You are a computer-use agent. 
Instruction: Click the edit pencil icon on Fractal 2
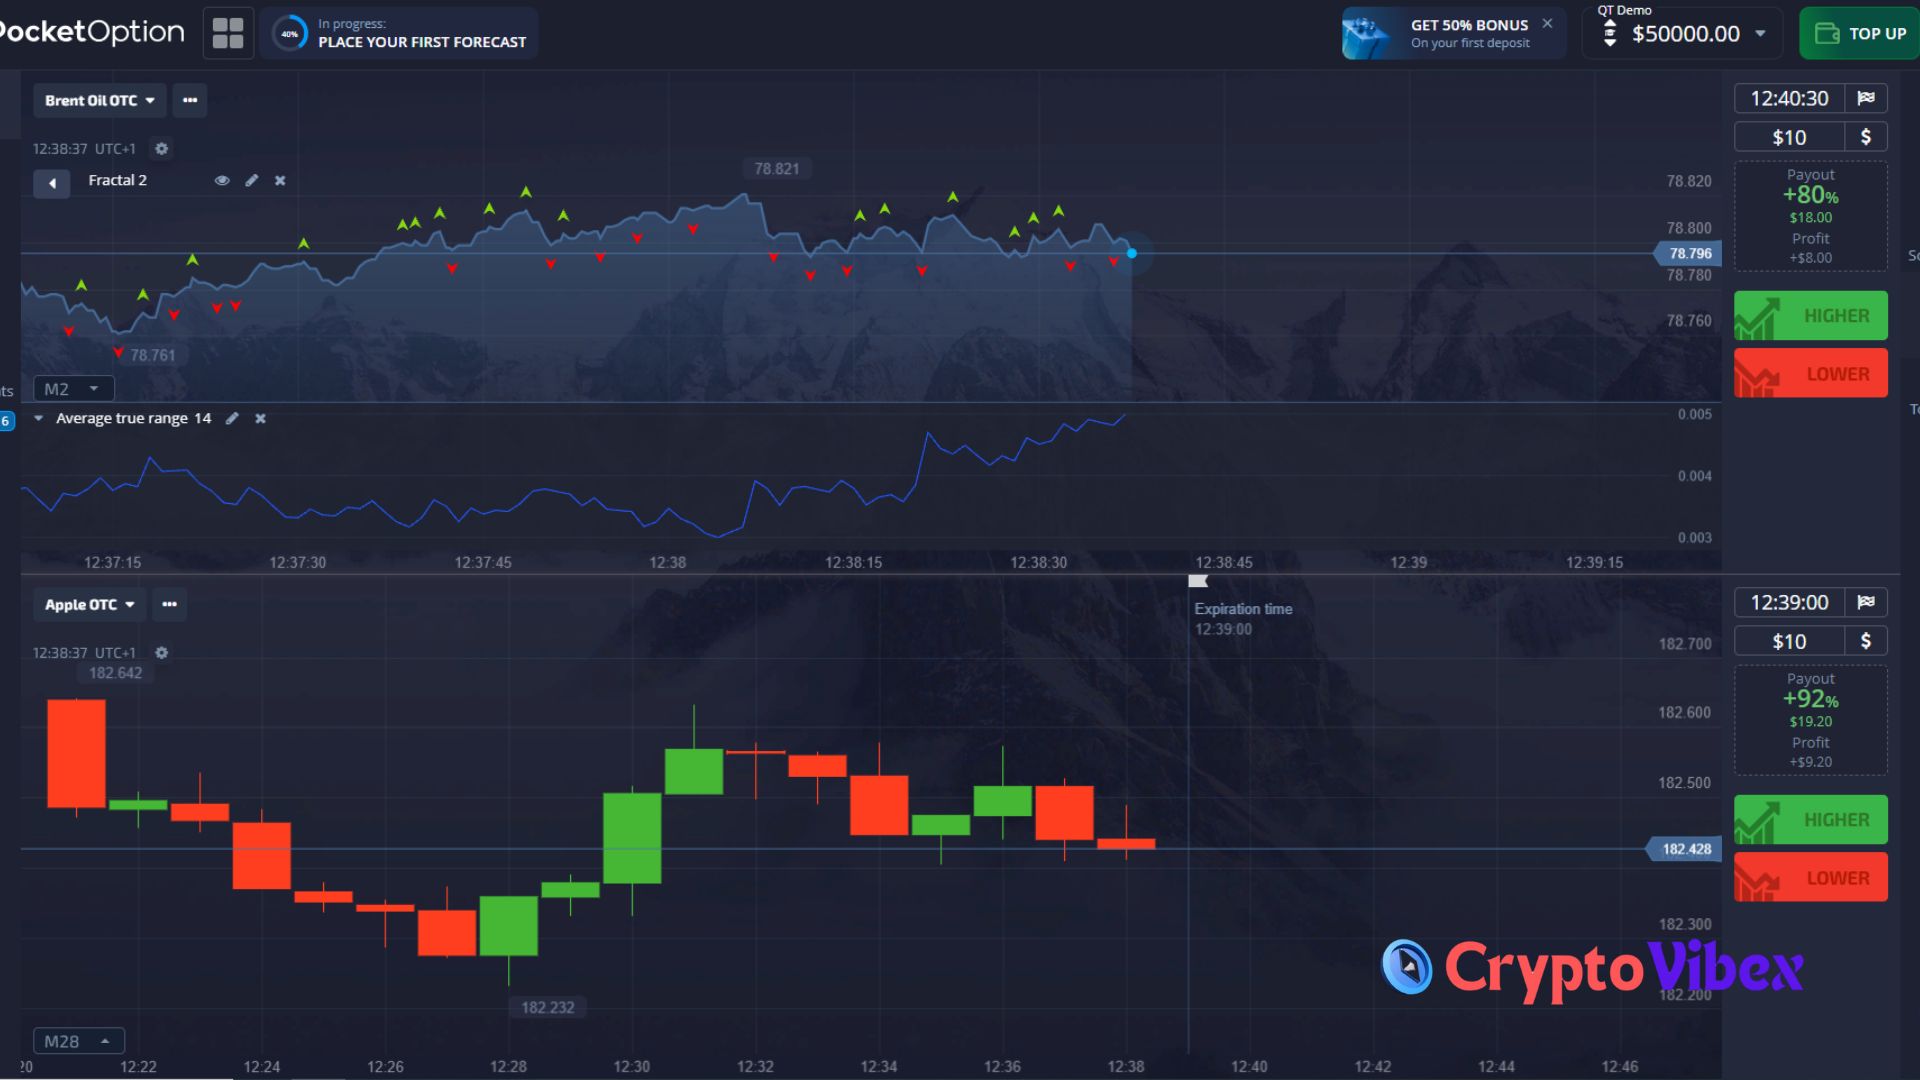click(x=252, y=179)
